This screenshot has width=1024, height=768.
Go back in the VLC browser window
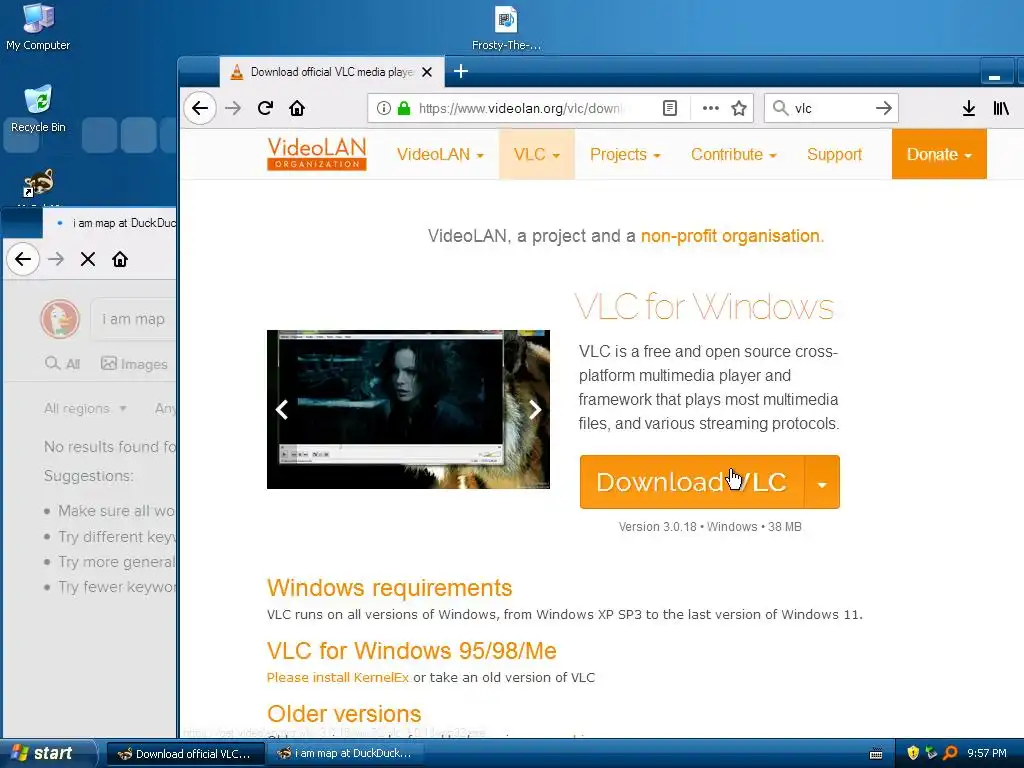pos(200,108)
